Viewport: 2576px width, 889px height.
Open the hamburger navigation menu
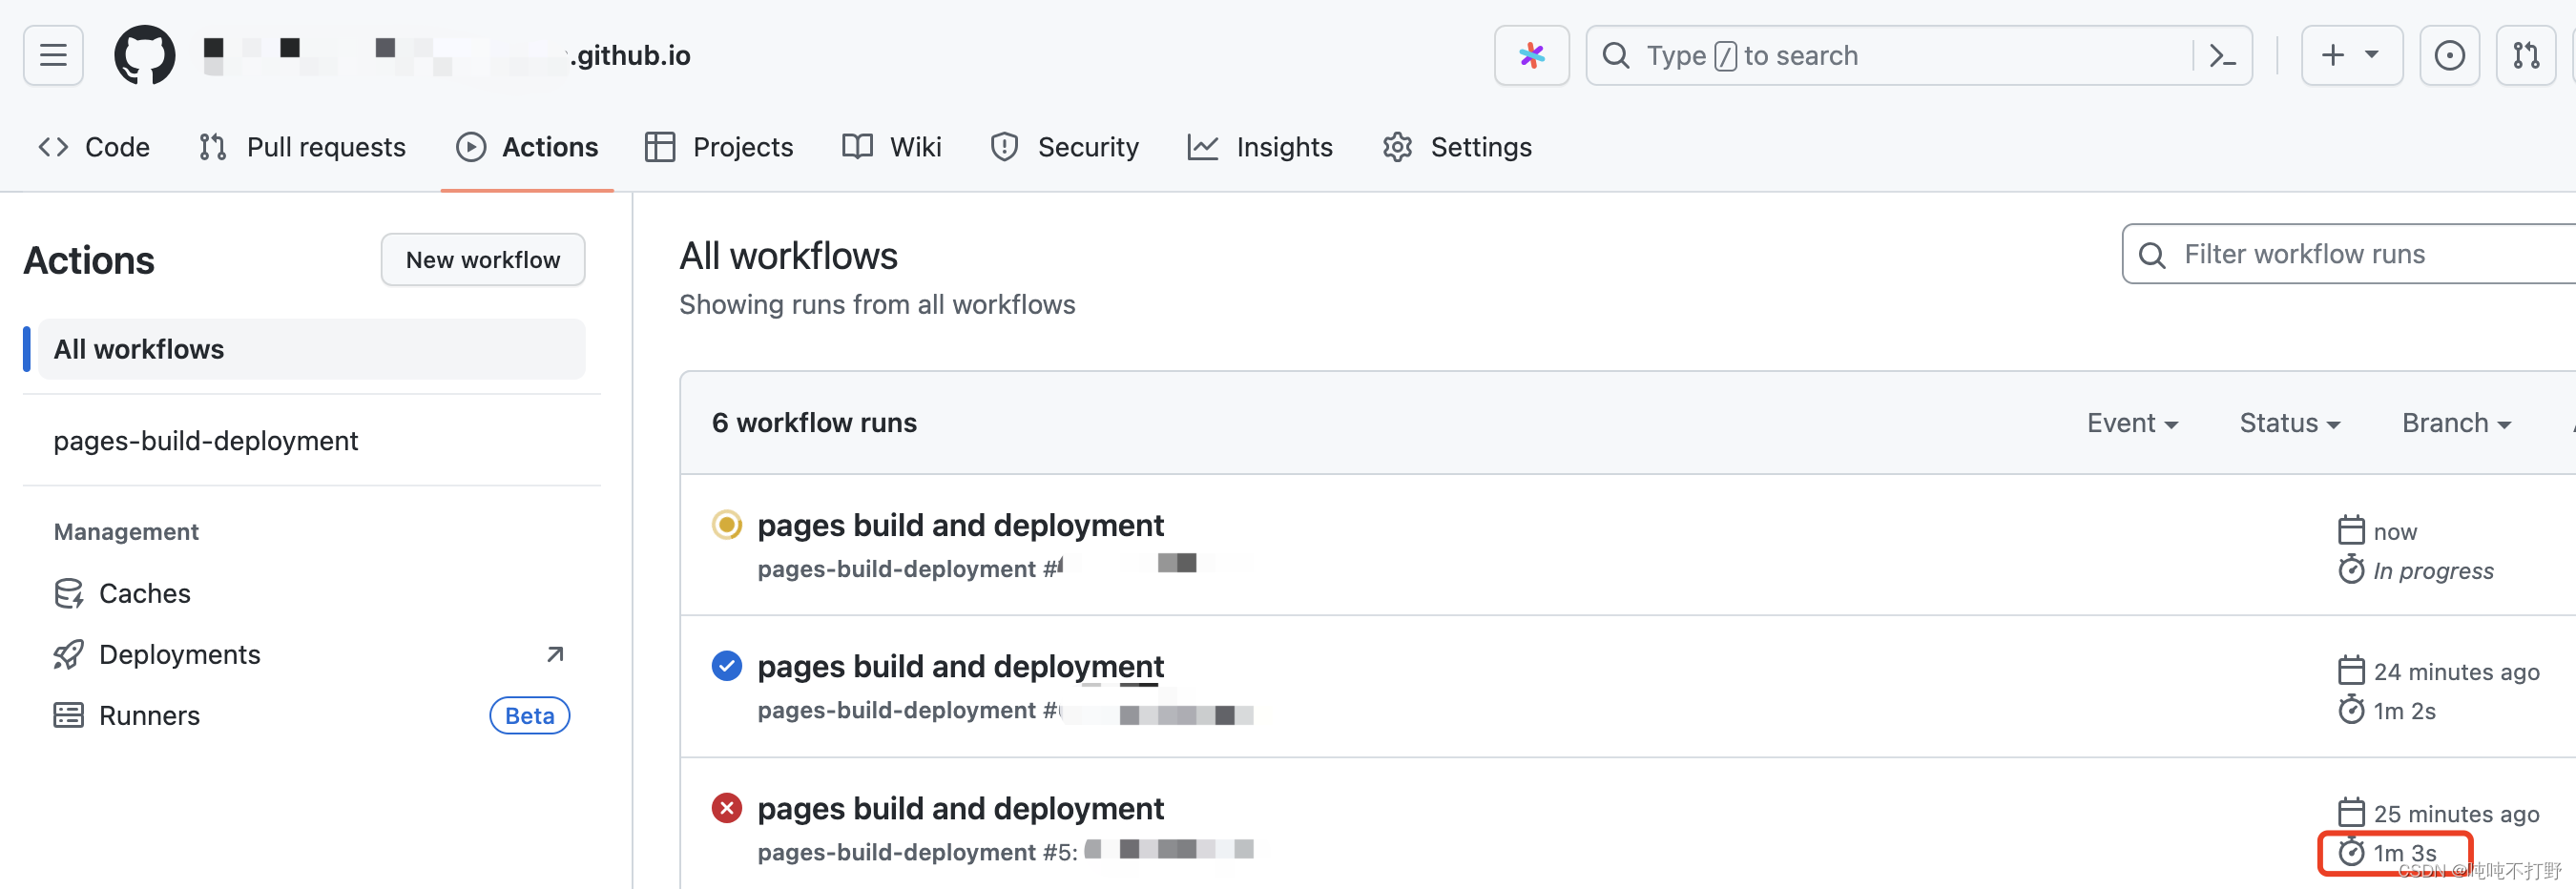53,55
